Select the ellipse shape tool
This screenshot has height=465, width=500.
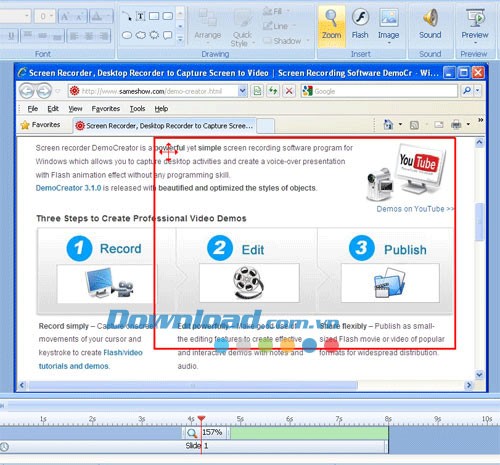tap(127, 35)
